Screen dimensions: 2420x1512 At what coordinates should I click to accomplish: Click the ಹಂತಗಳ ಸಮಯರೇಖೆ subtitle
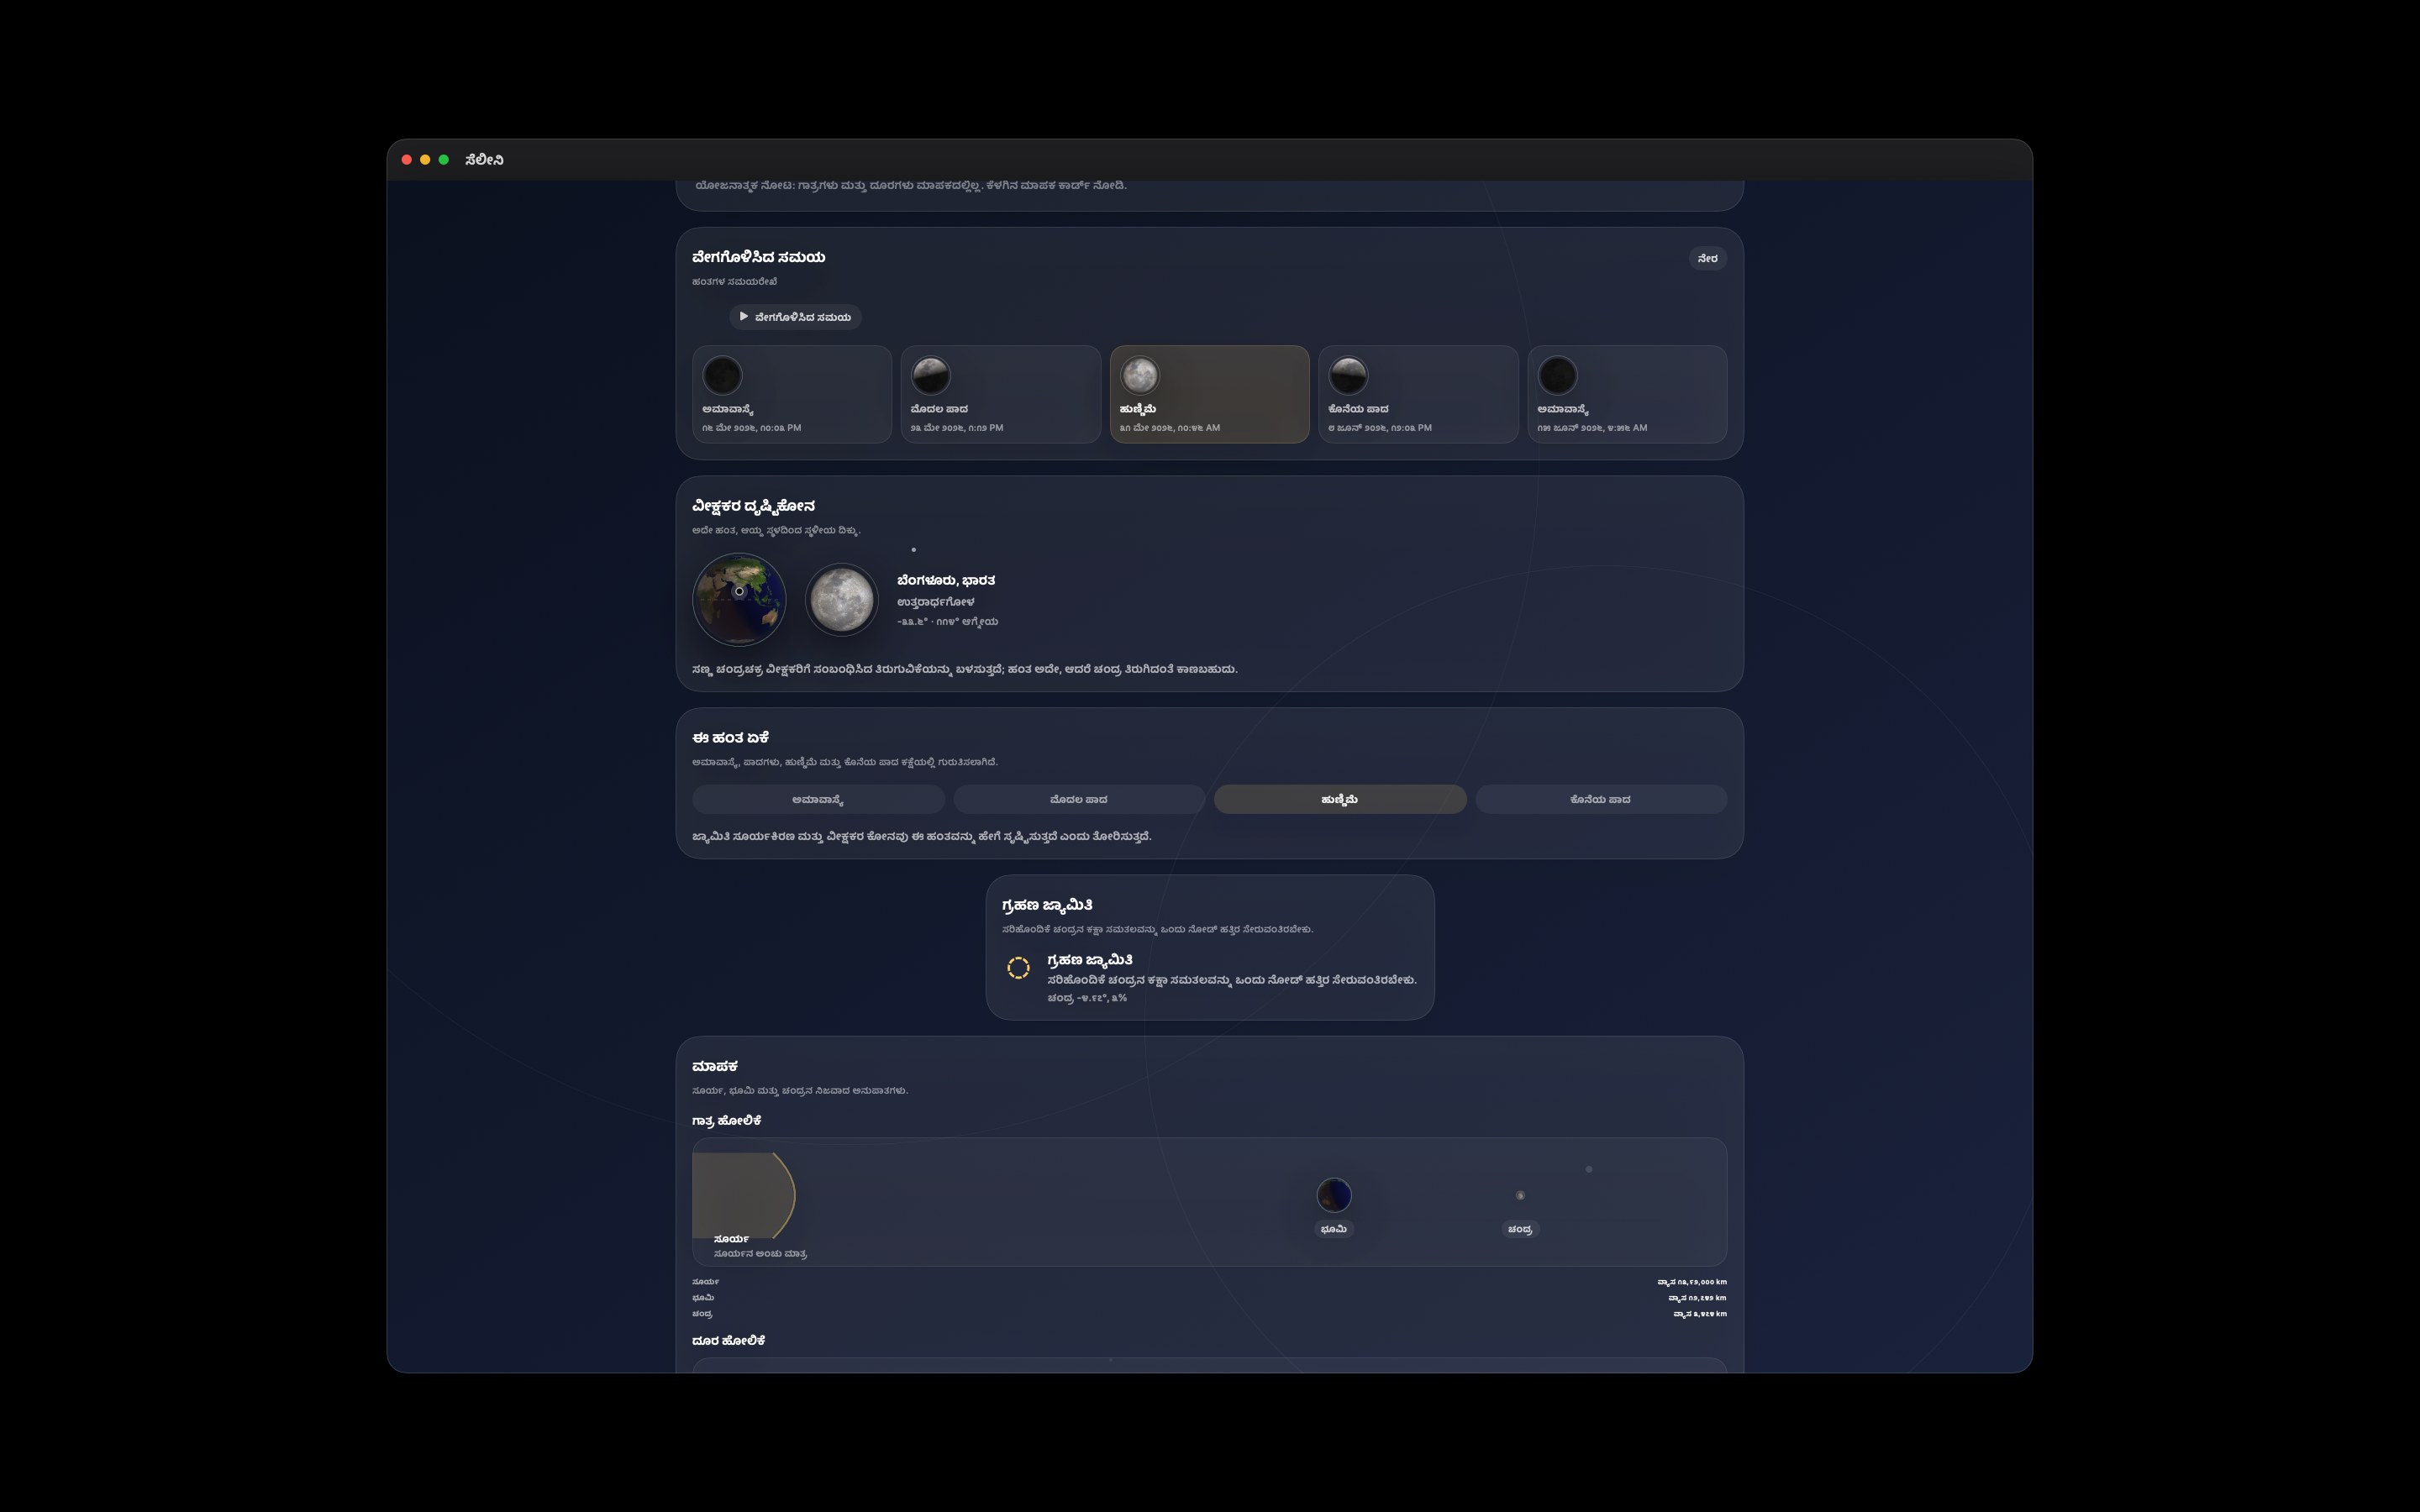click(734, 282)
